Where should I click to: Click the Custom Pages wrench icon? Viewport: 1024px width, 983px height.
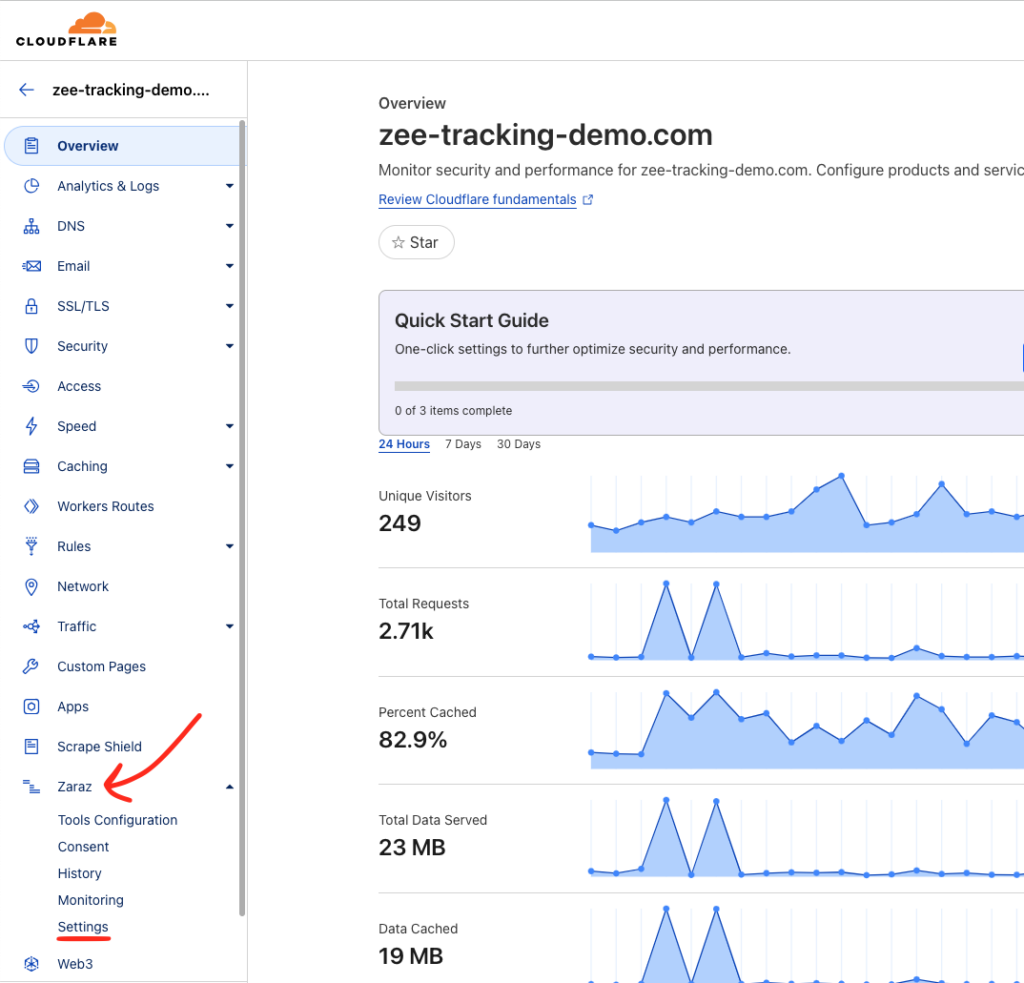tap(31, 666)
